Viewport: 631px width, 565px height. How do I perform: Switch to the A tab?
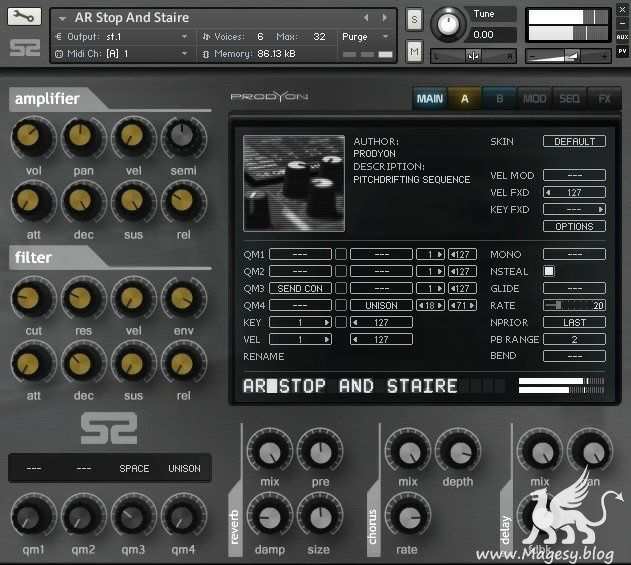click(464, 99)
